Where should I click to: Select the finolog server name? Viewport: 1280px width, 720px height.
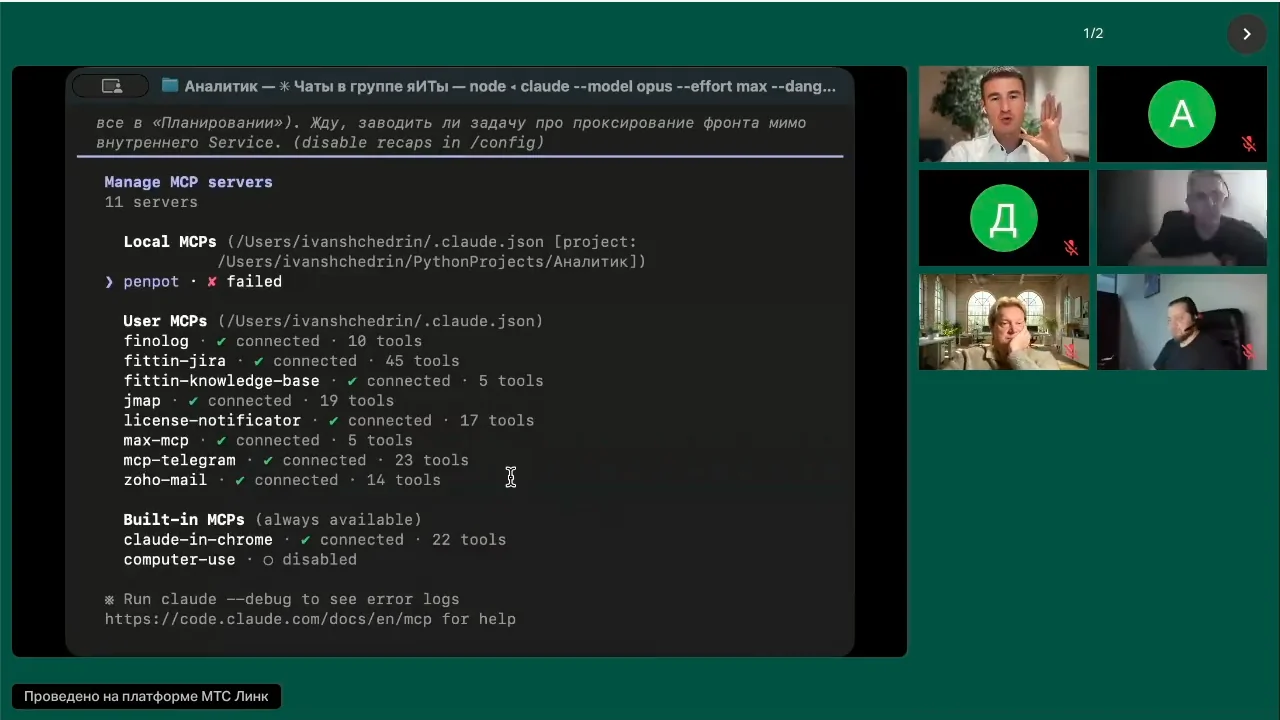pyautogui.click(x=156, y=341)
